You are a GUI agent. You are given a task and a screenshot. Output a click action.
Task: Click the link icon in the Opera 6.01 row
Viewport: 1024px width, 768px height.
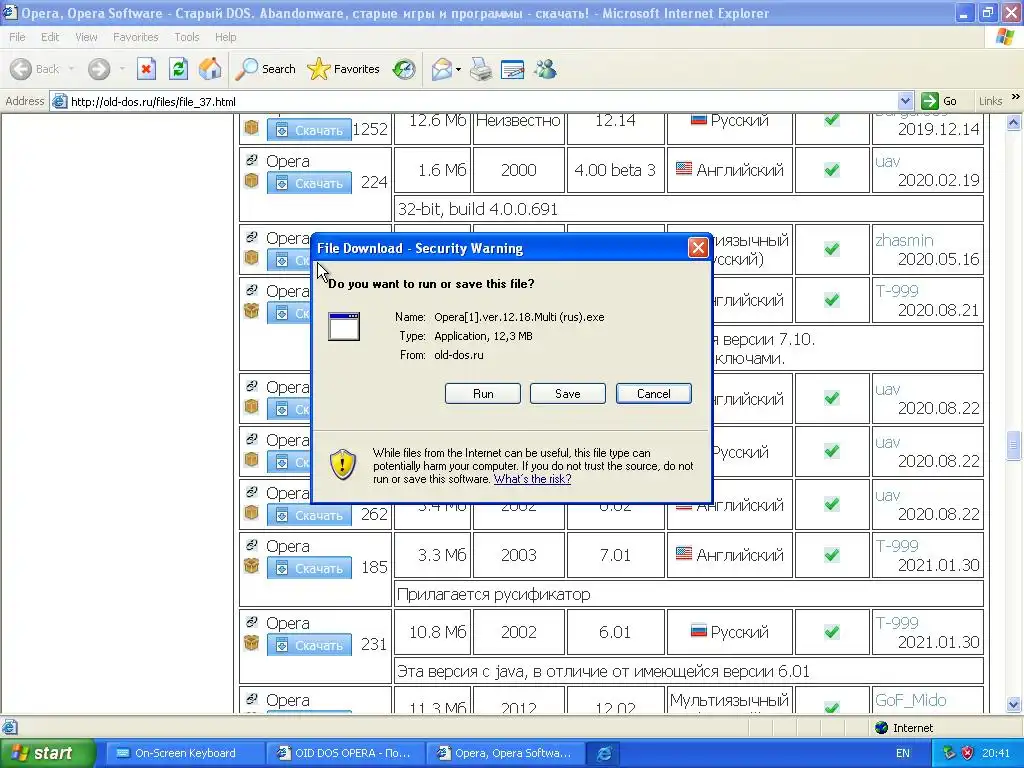251,622
